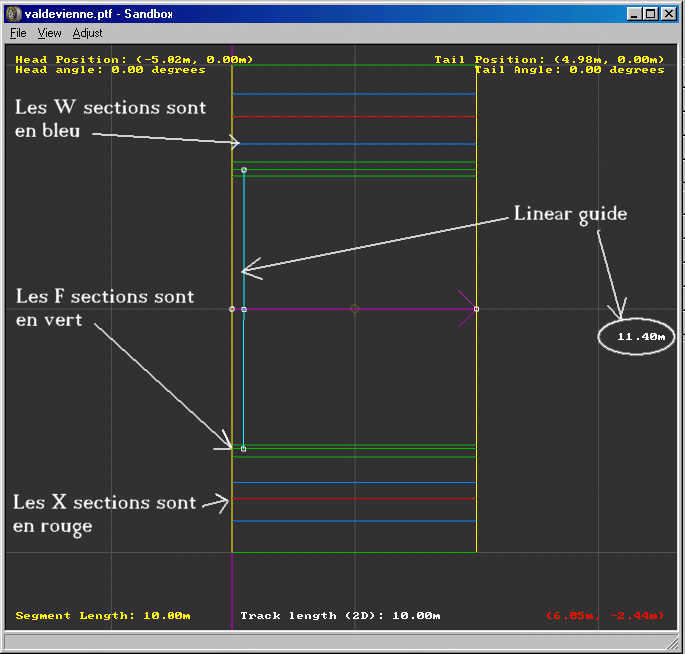Image resolution: width=685 pixels, height=654 pixels.
Task: Open the View menu
Action: point(49,33)
